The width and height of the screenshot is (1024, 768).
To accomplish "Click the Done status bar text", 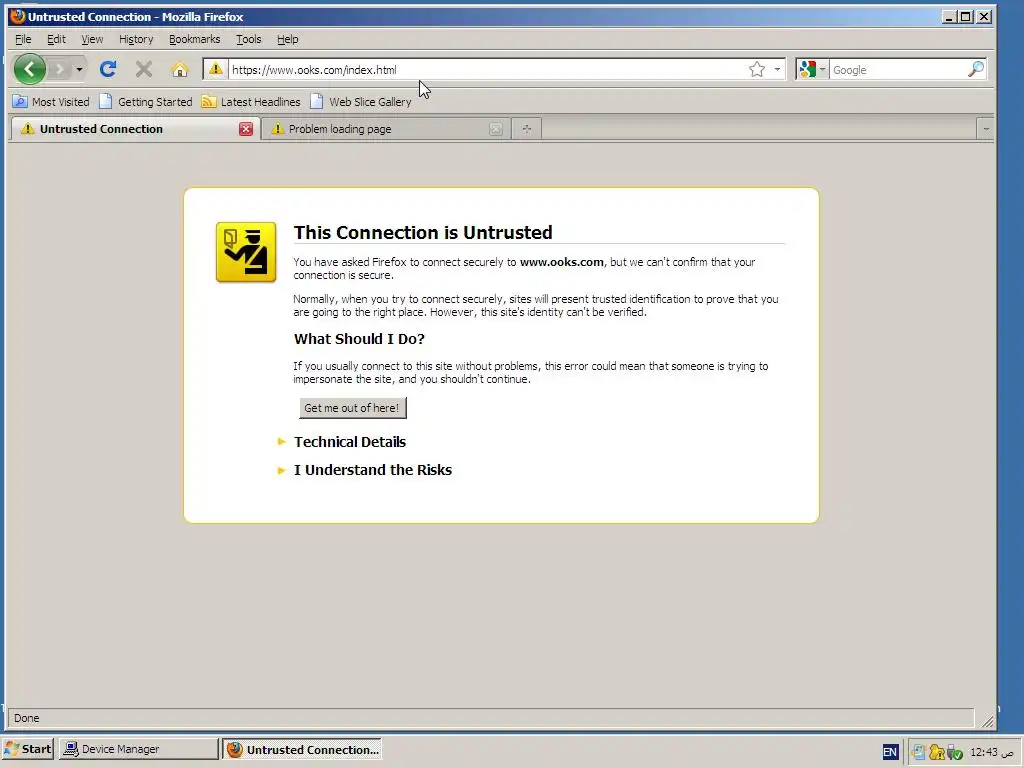I will (x=27, y=718).
